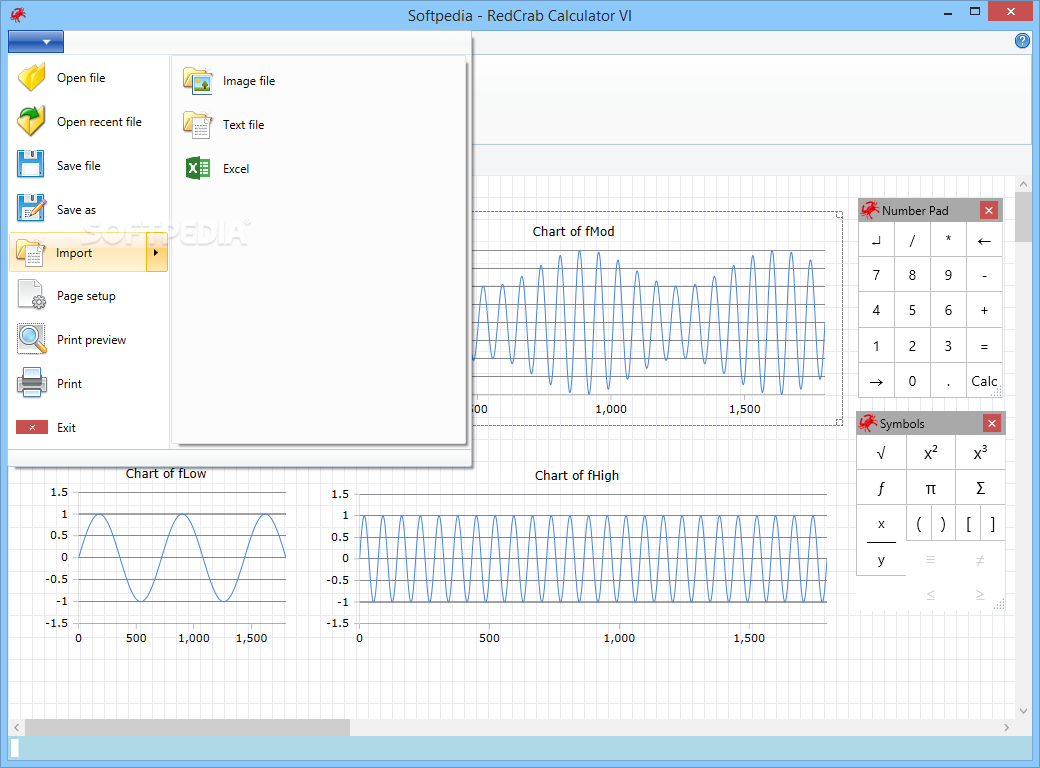The height and width of the screenshot is (768, 1040).
Task: Click the 0 key on Number Pad
Action: coord(912,381)
